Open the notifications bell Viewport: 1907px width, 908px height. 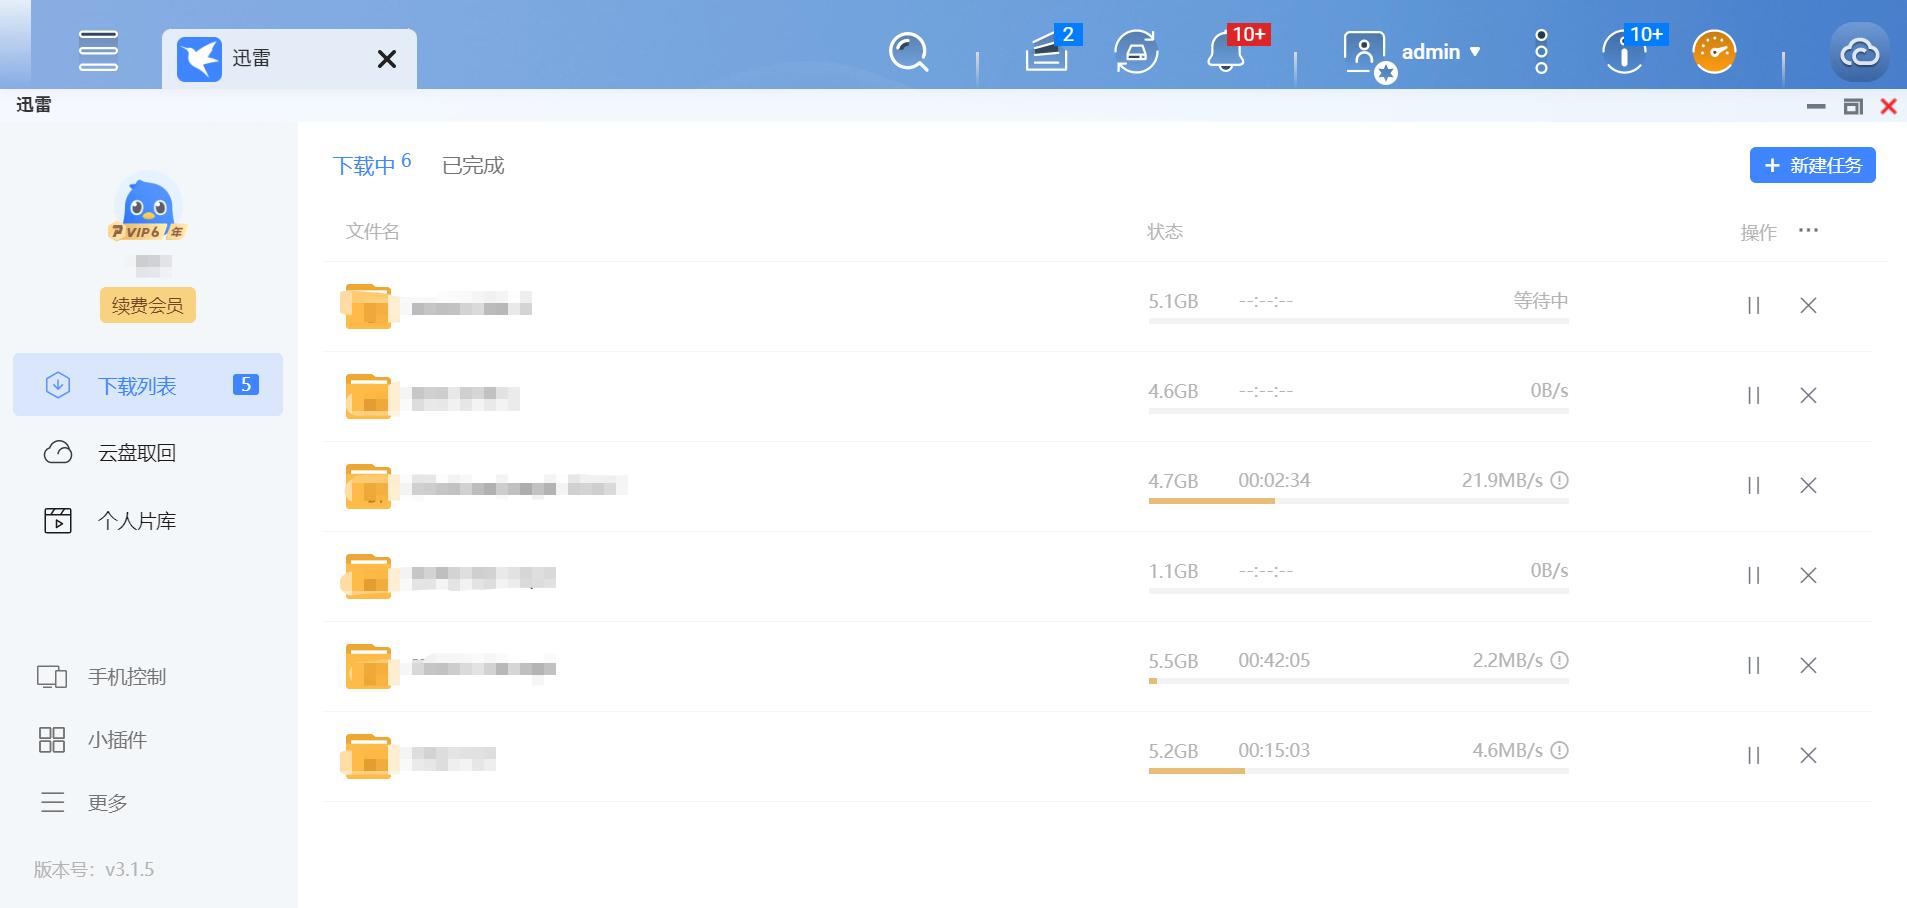[x=1226, y=51]
